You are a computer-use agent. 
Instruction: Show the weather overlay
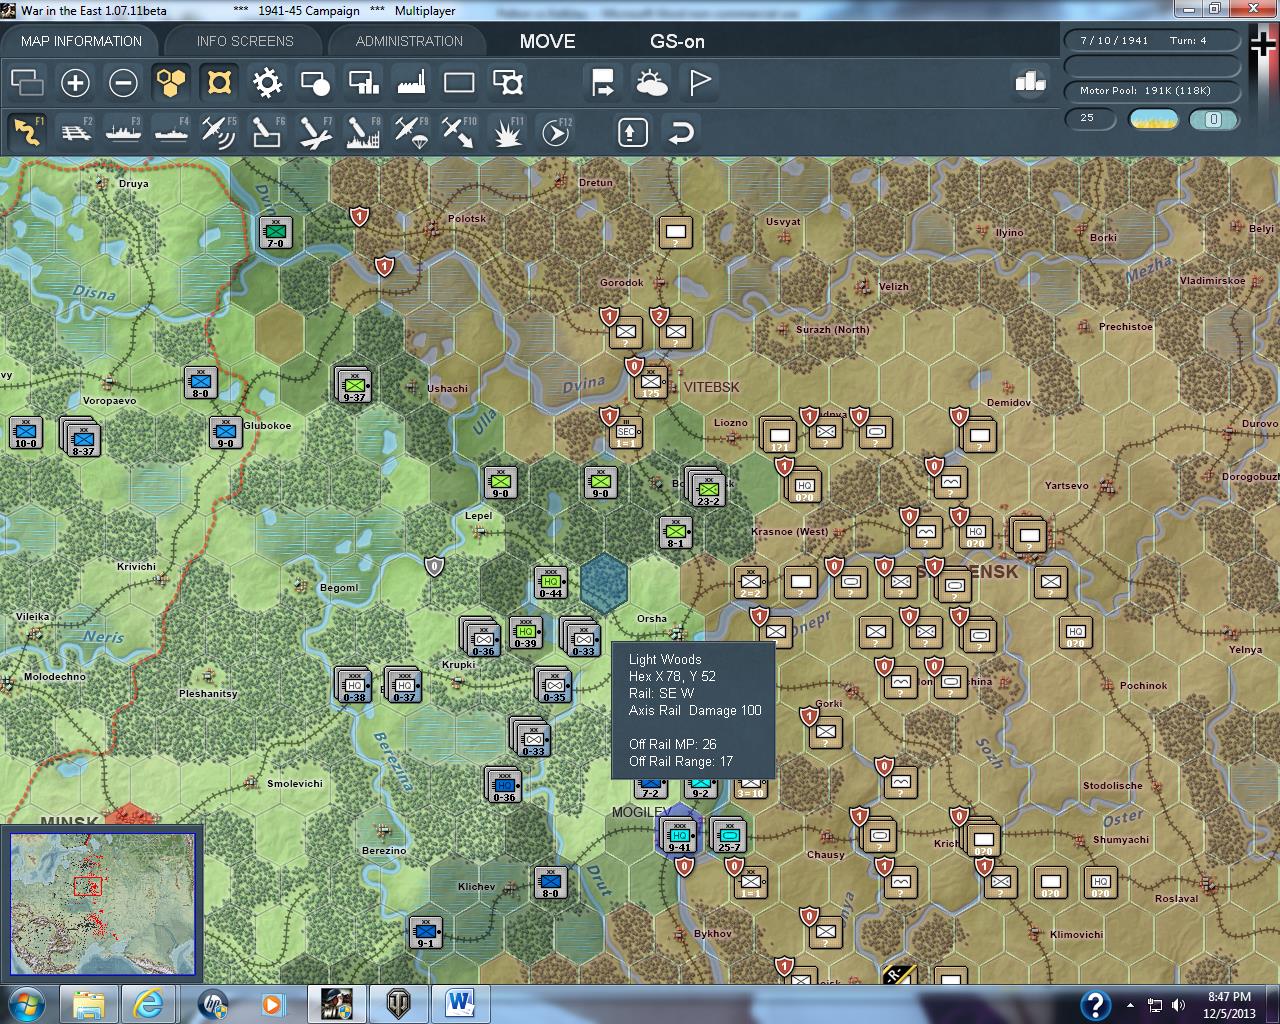(652, 82)
